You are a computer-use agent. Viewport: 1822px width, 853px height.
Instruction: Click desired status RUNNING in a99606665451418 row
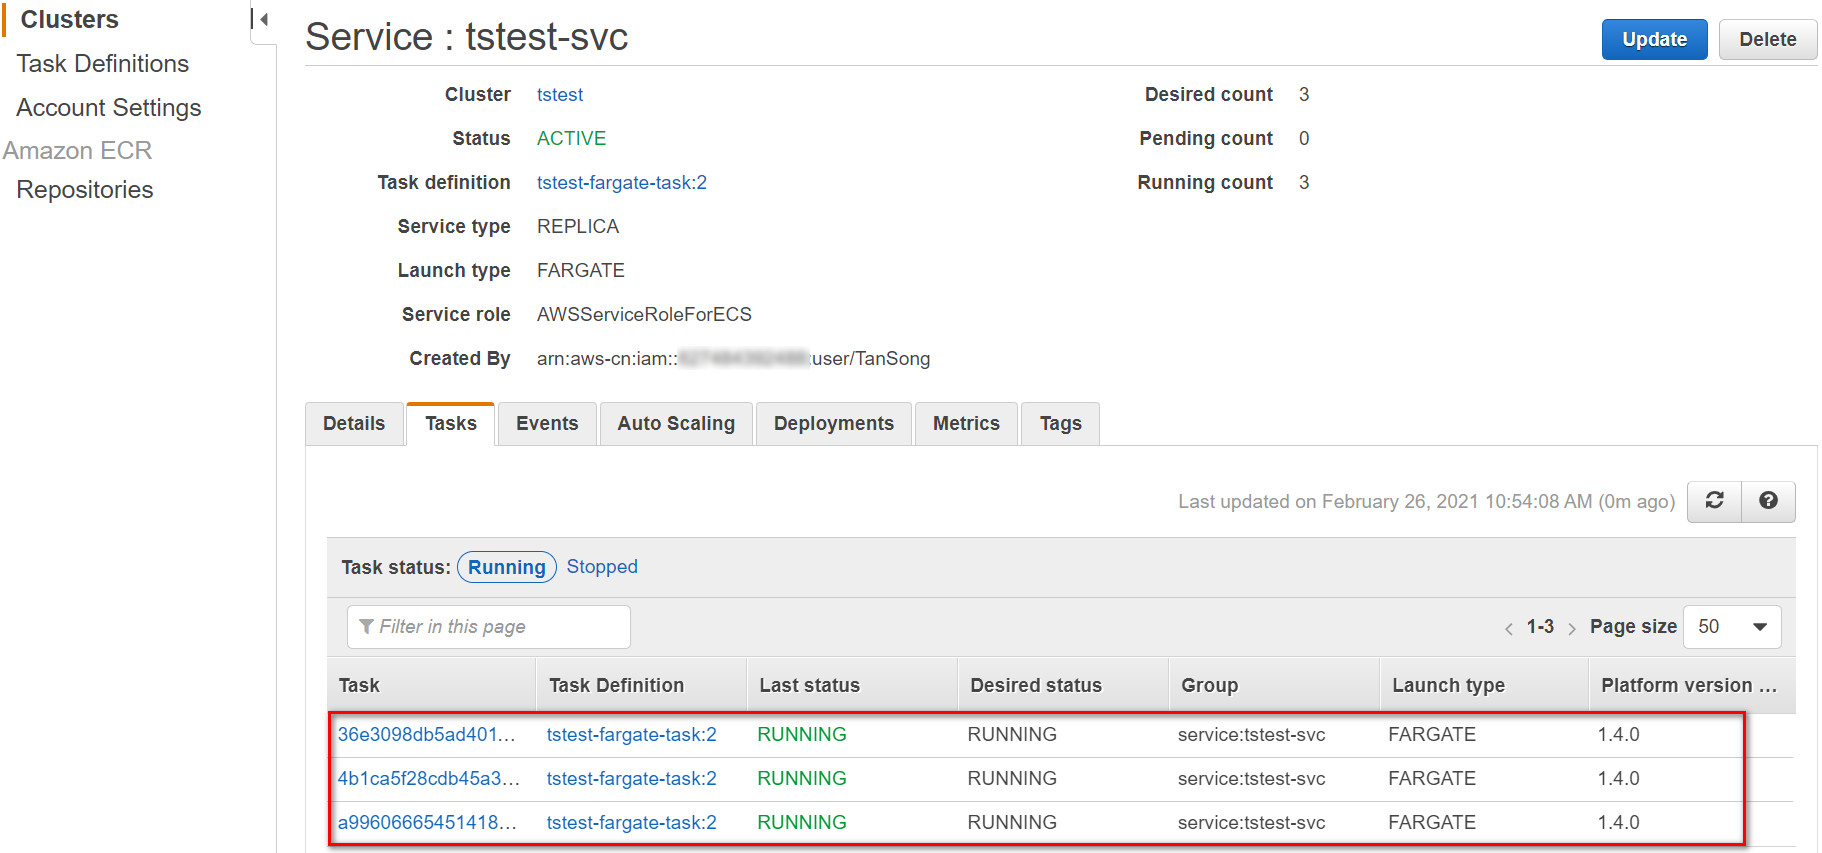1012,822
